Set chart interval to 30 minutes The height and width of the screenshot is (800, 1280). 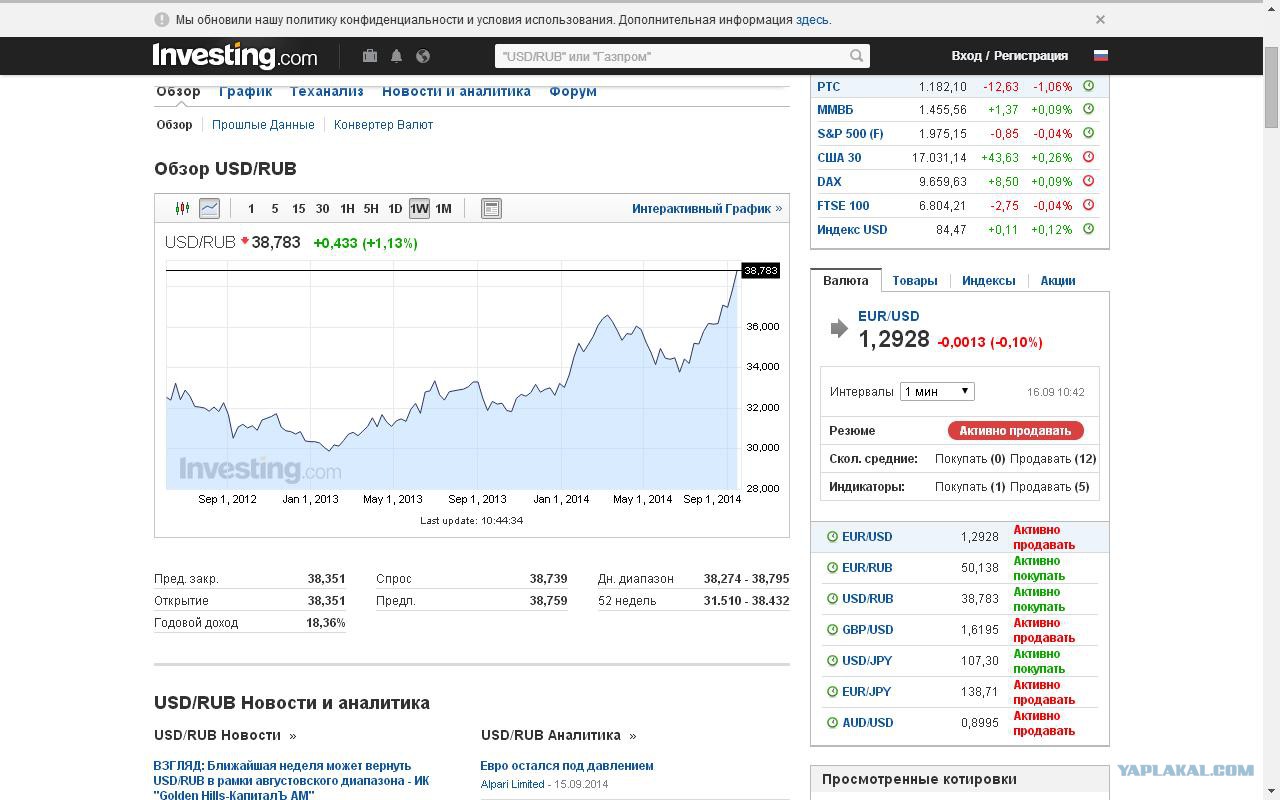tap(322, 208)
